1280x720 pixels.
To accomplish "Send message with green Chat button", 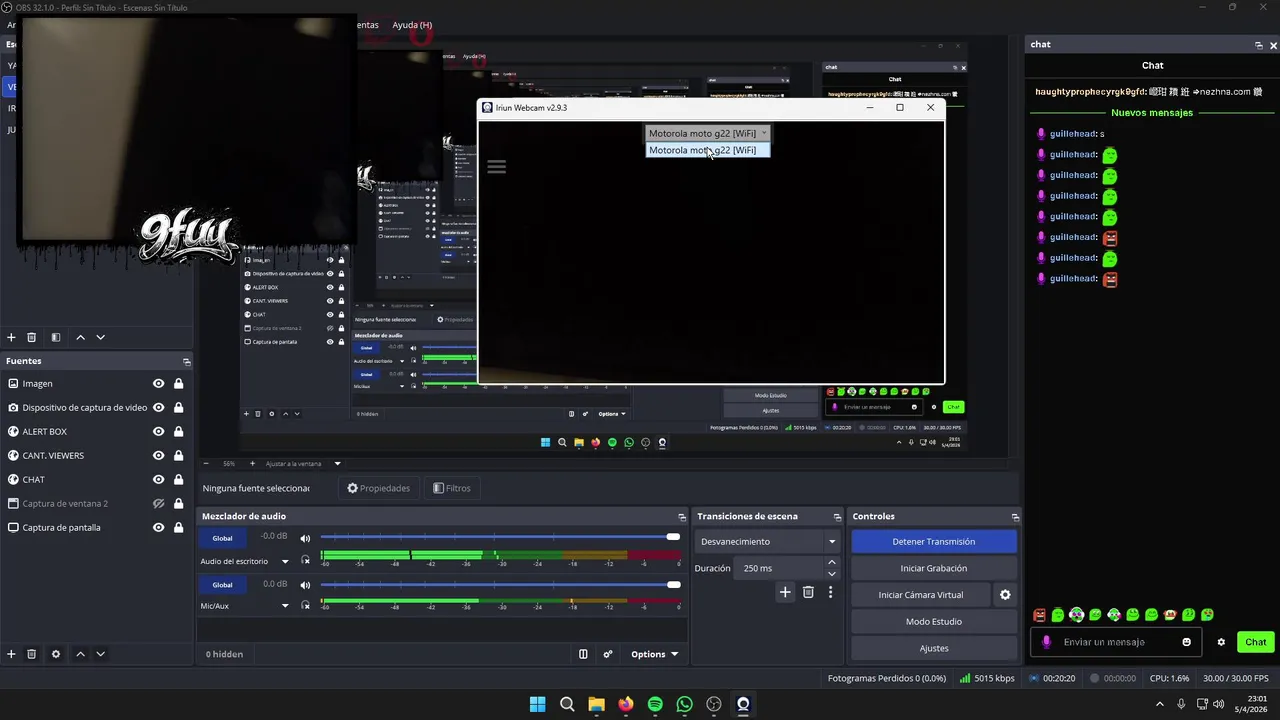I will click(1255, 642).
